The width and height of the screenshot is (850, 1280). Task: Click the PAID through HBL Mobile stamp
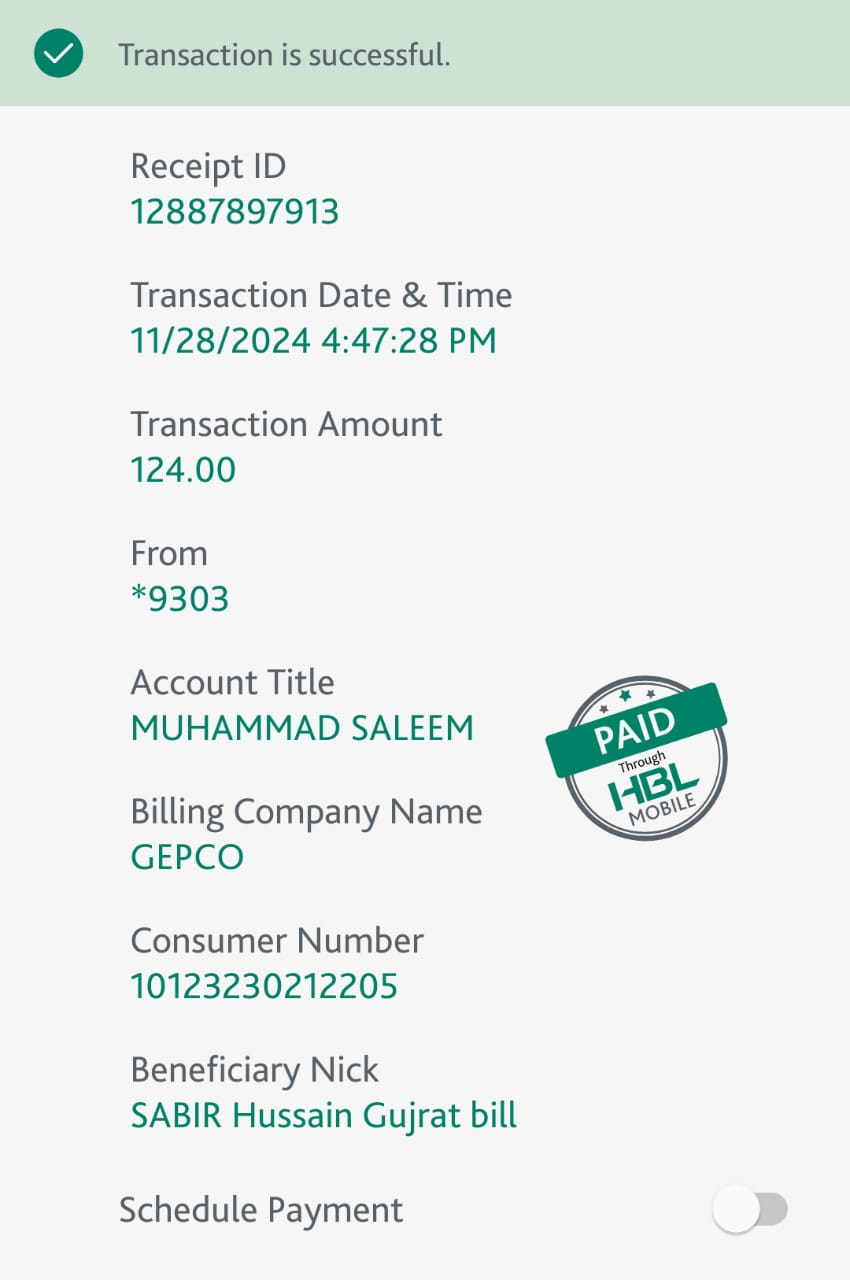(x=639, y=757)
